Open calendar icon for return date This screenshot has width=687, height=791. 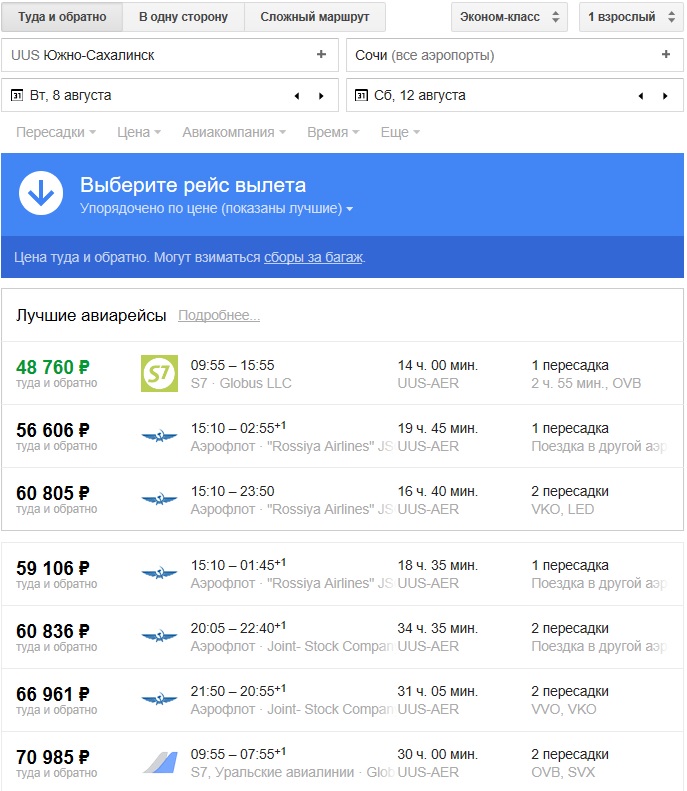[361, 95]
